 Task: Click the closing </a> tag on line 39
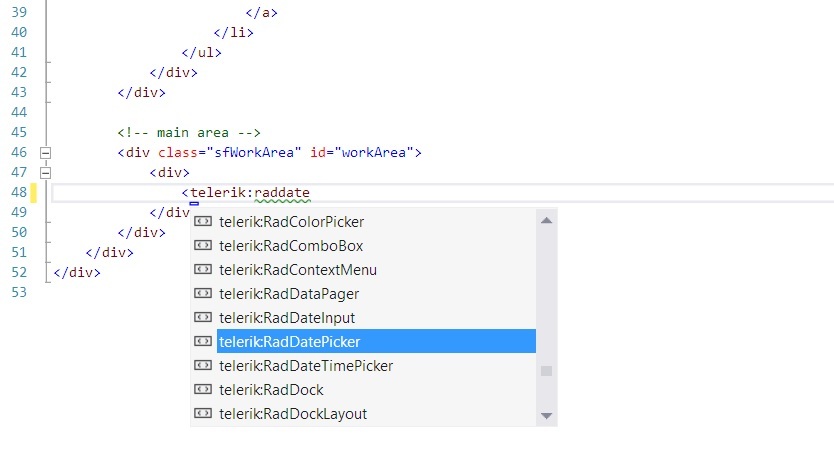(x=261, y=12)
